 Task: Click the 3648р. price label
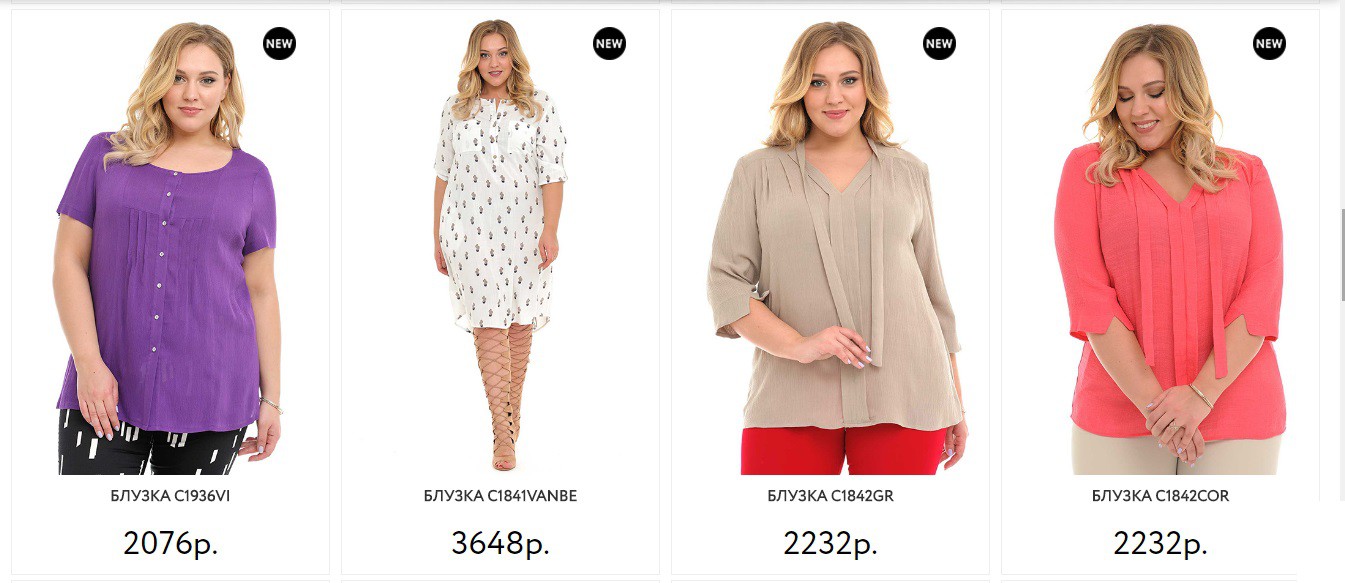(x=500, y=543)
